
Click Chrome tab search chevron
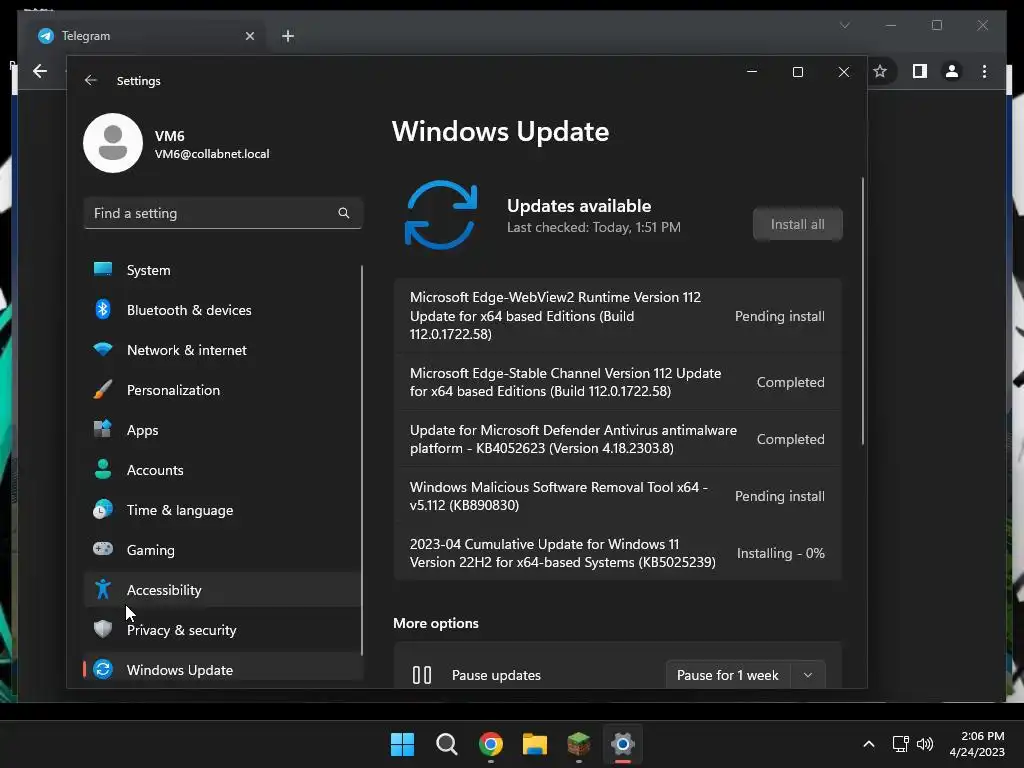click(x=844, y=25)
